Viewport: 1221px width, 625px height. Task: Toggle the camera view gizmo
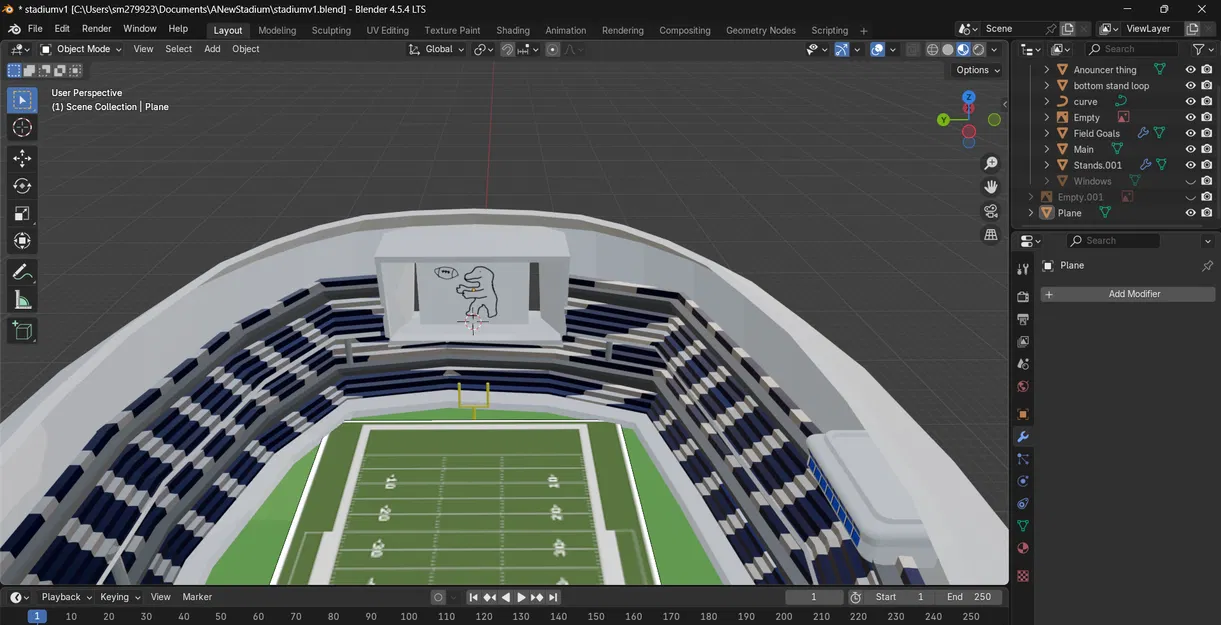pos(991,211)
